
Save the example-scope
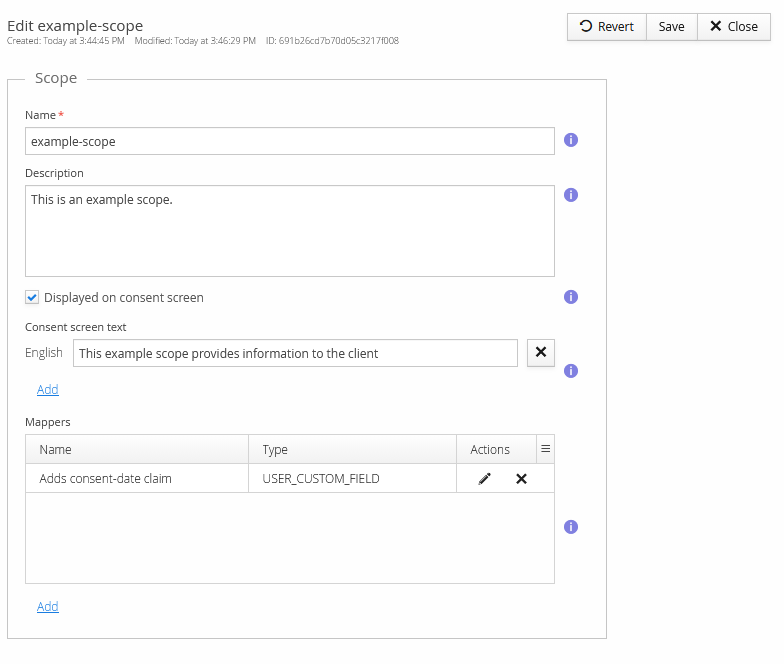pyautogui.click(x=672, y=26)
